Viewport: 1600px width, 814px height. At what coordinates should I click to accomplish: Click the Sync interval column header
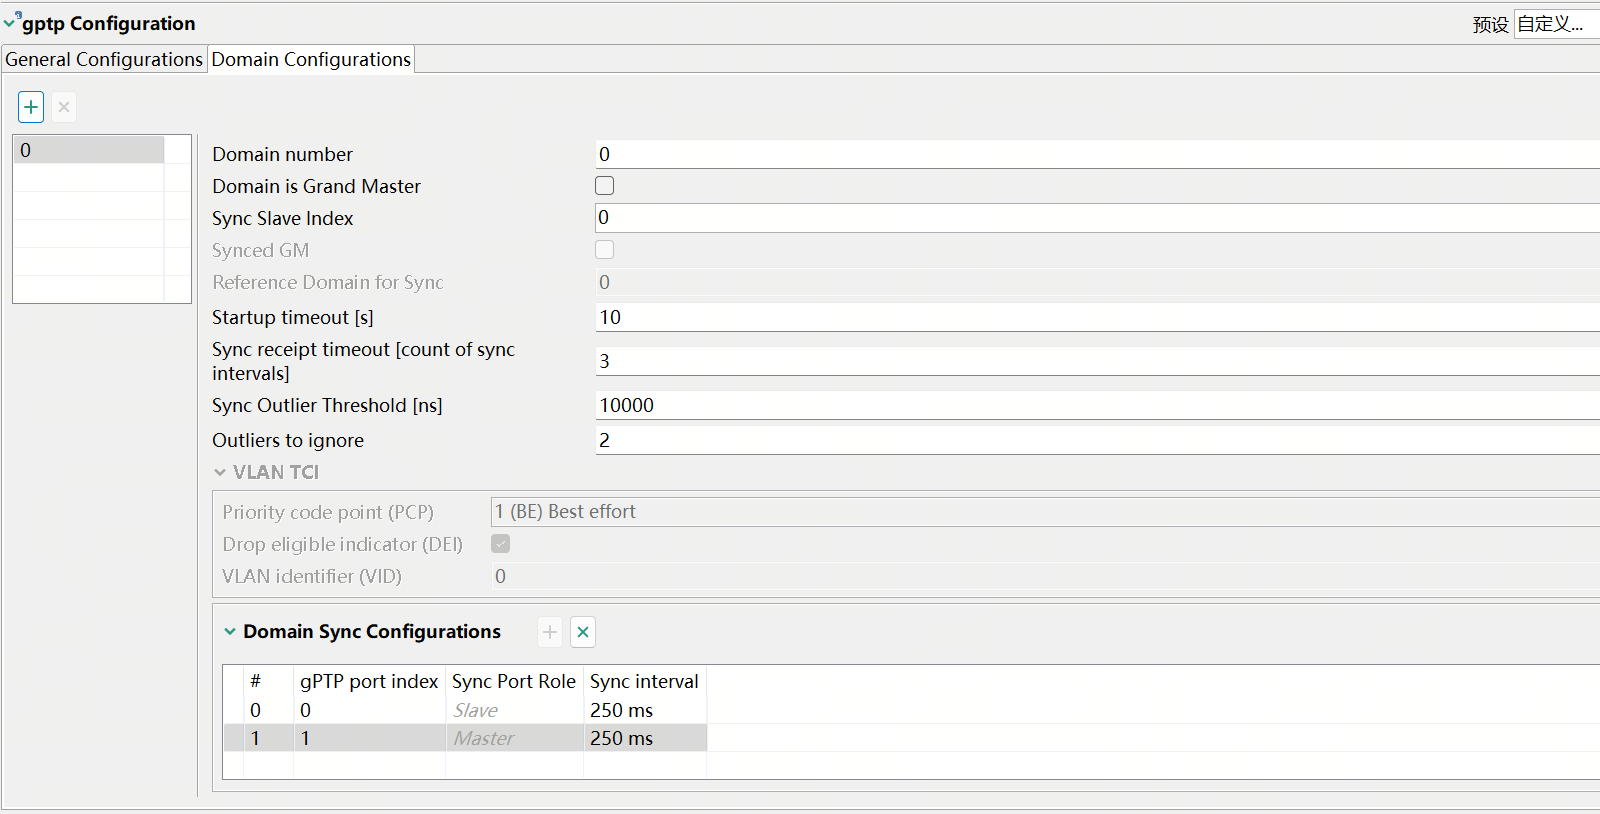point(644,681)
